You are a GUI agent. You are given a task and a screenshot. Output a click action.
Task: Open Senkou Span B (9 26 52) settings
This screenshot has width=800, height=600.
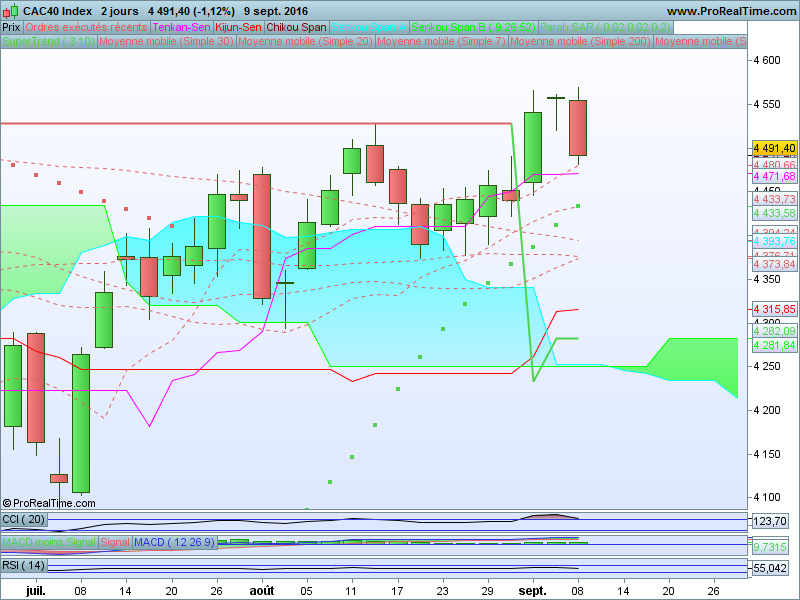coord(473,28)
